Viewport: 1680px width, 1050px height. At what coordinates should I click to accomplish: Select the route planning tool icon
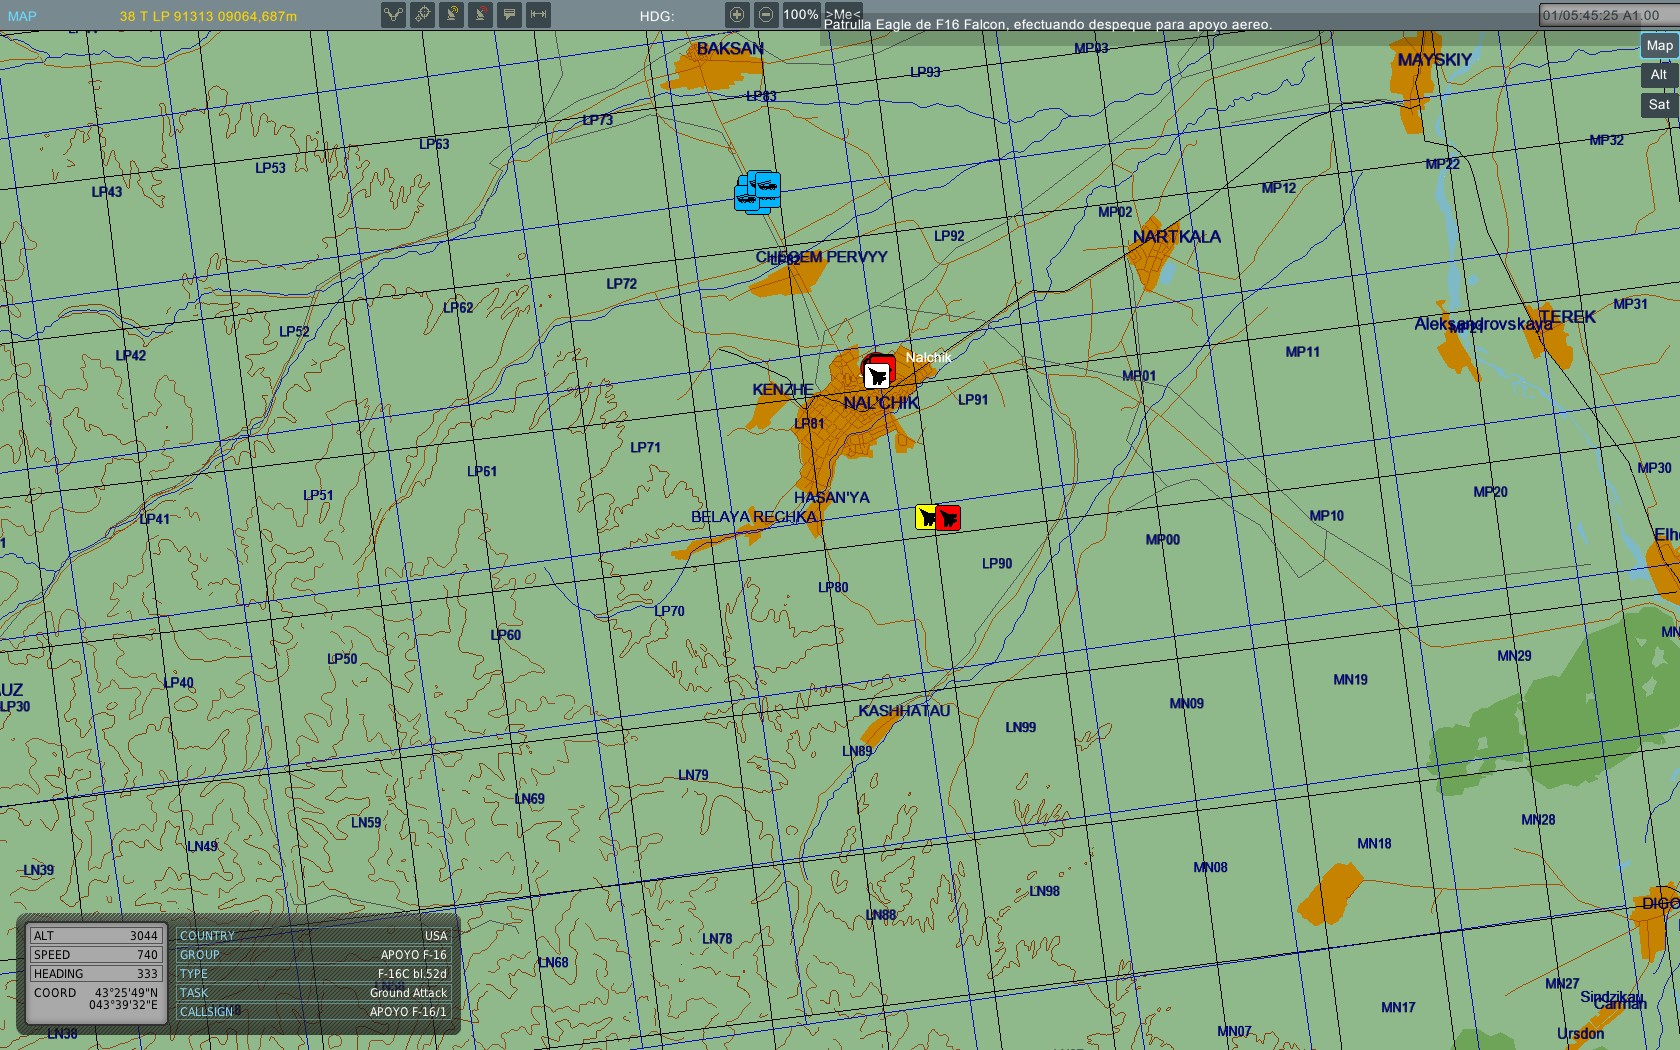(394, 15)
